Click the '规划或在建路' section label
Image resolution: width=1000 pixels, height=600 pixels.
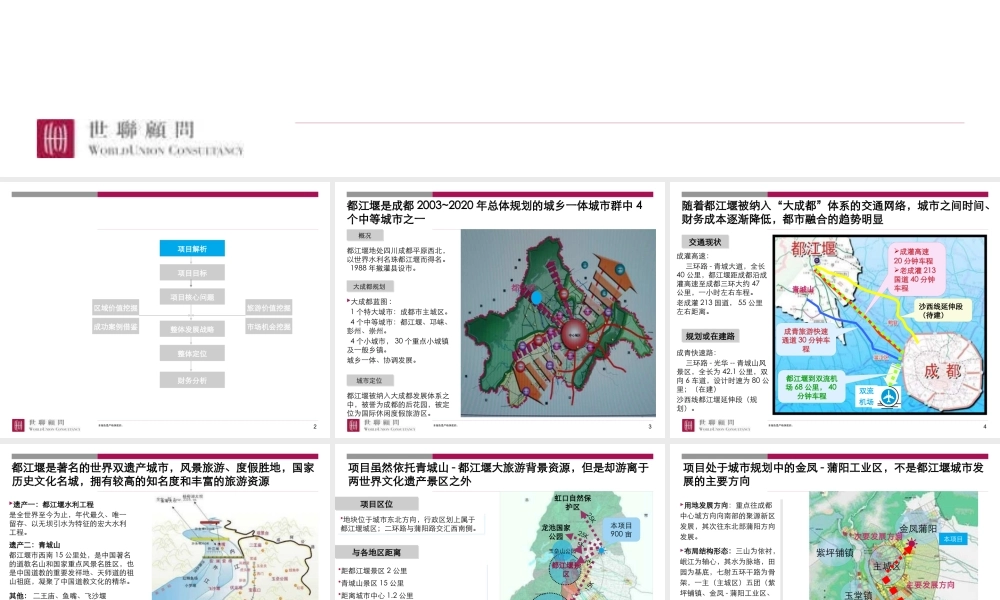click(710, 336)
